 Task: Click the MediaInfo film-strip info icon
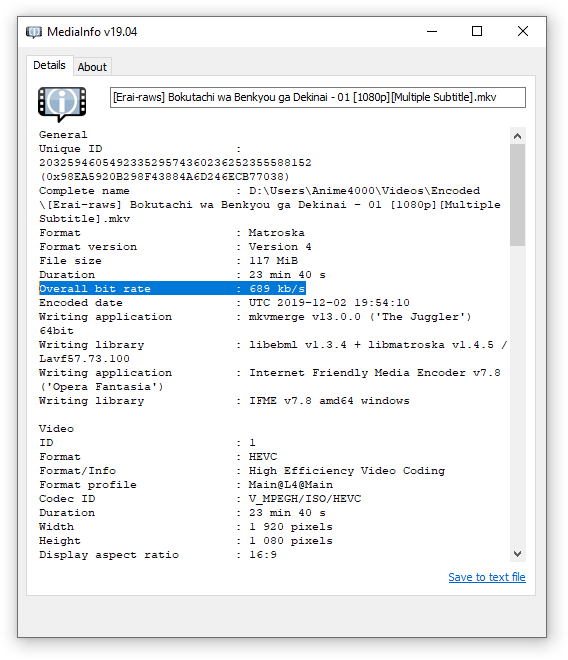tap(62, 104)
